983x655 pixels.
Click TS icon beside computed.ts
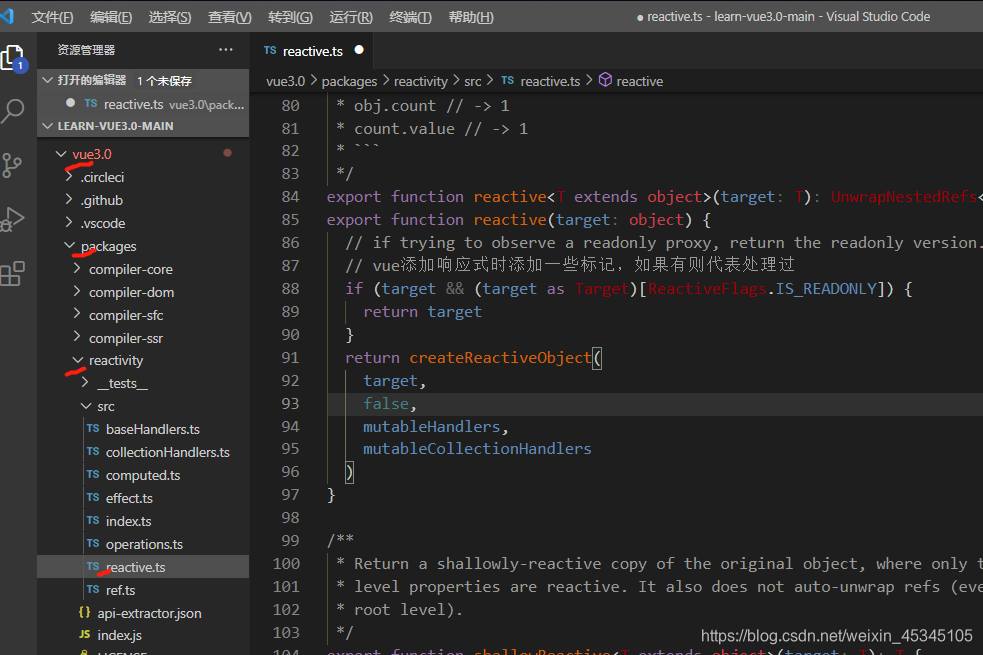tap(93, 475)
